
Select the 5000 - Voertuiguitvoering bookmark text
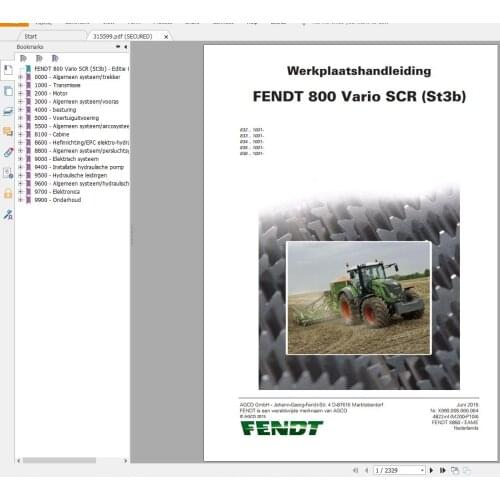coord(67,118)
